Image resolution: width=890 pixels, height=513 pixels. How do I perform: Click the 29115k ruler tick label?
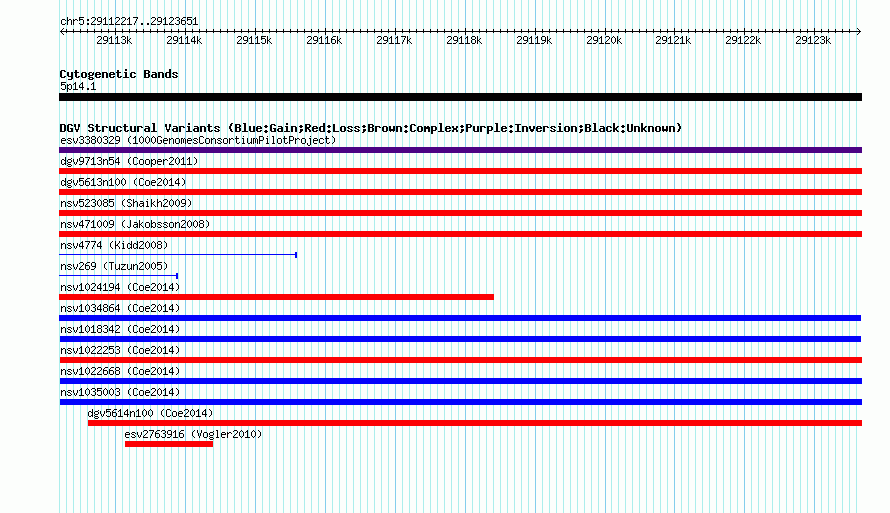tap(254, 40)
